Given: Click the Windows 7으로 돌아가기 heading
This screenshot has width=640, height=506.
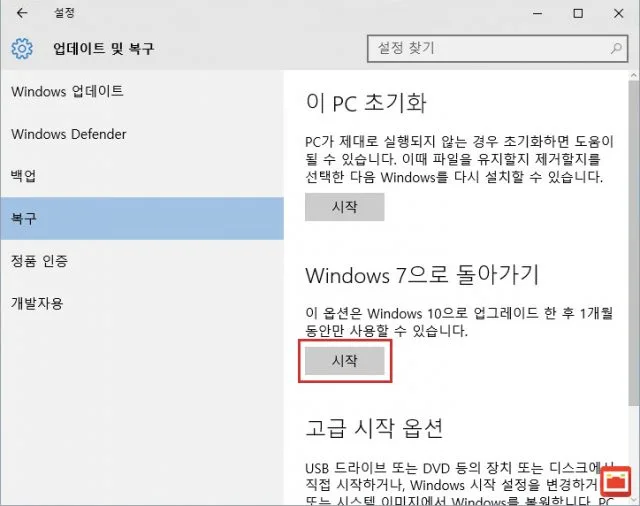Looking at the screenshot, I should [x=422, y=275].
